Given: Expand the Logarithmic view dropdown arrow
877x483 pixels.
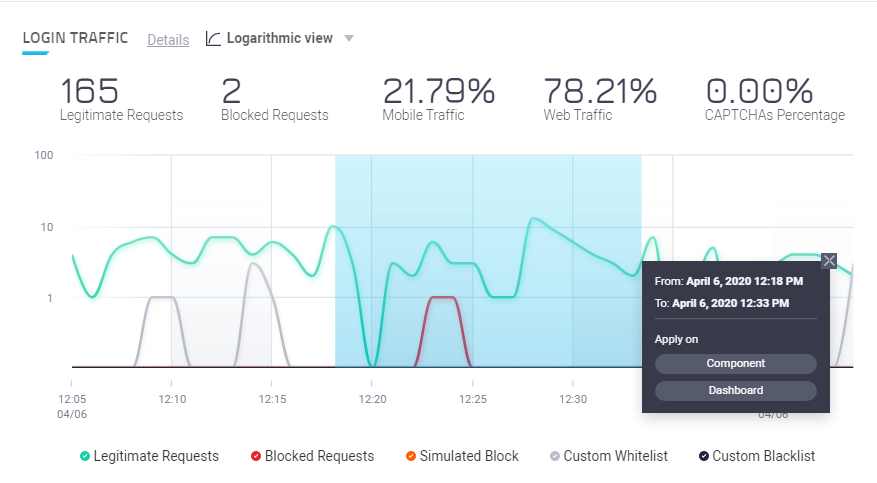Looking at the screenshot, I should click(x=349, y=39).
